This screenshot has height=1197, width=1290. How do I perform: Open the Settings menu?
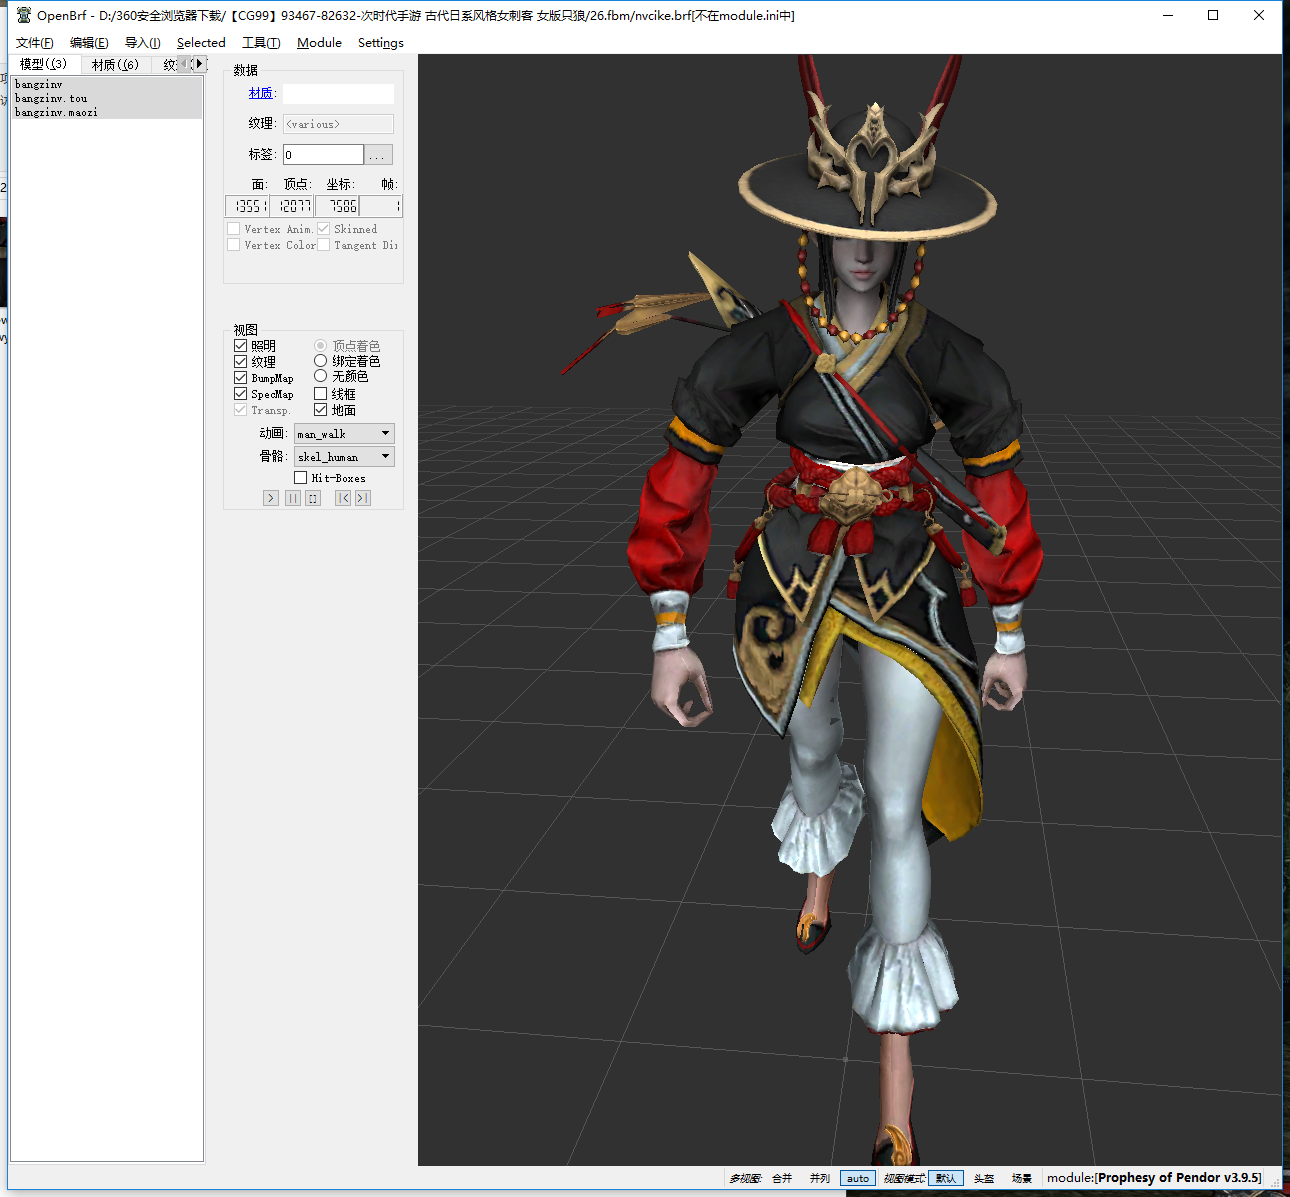pyautogui.click(x=381, y=43)
